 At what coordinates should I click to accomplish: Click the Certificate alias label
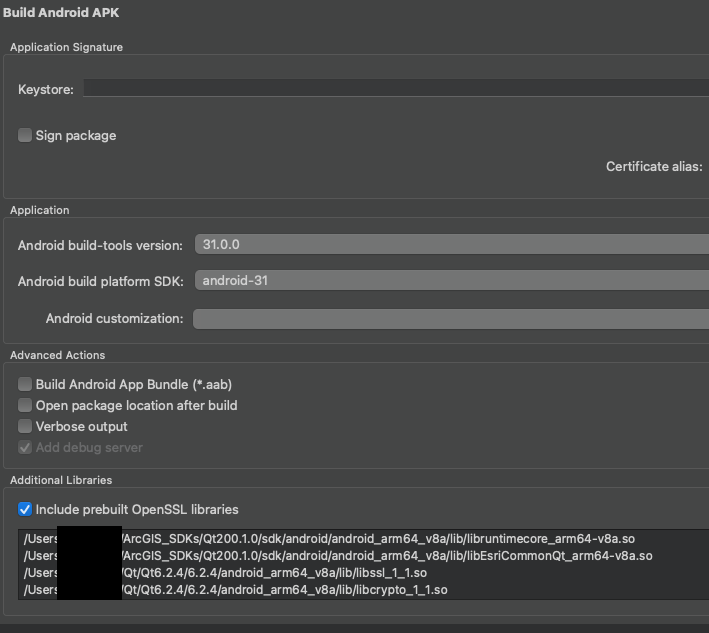654,167
